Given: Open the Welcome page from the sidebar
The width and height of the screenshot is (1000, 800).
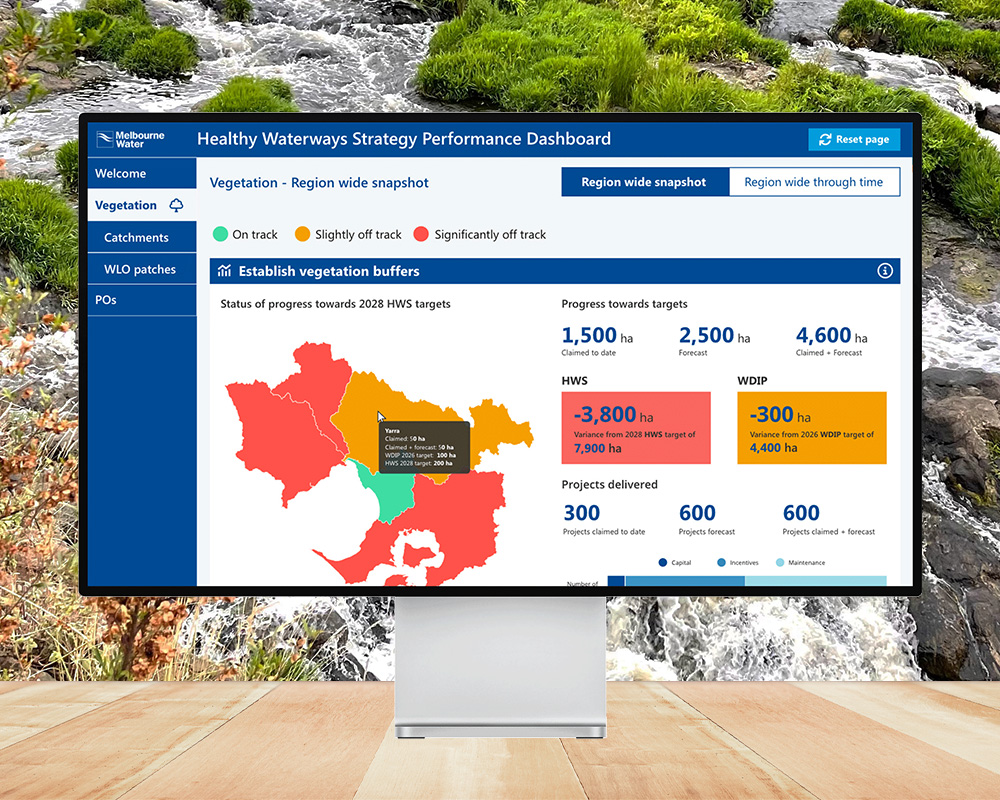Looking at the screenshot, I should coord(120,173).
